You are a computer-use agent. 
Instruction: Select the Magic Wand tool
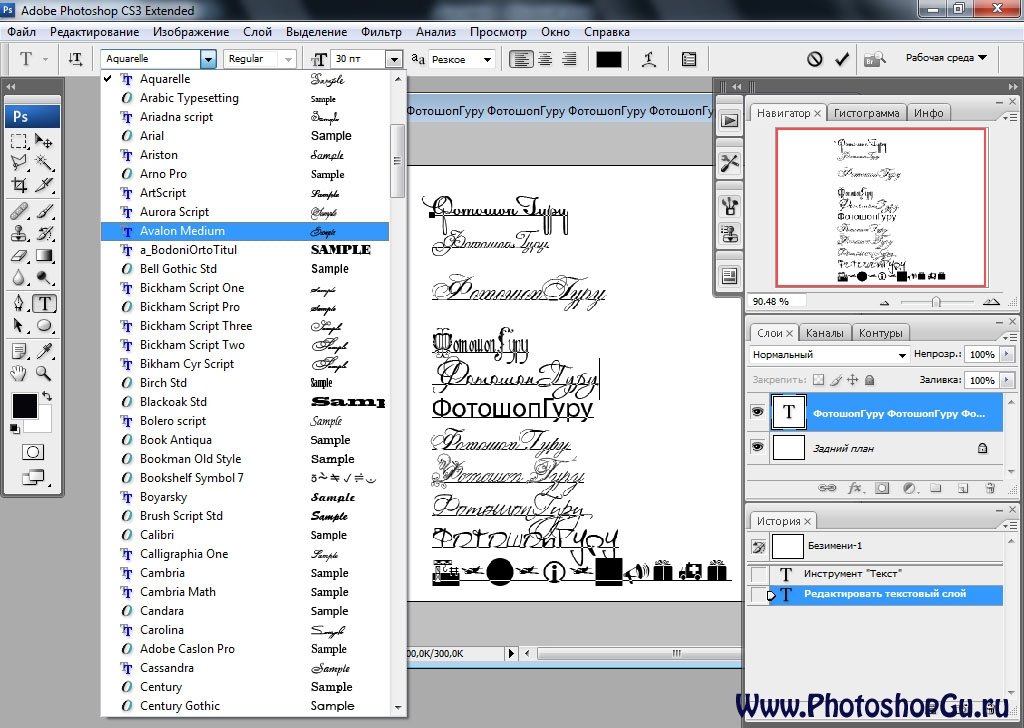(x=44, y=163)
